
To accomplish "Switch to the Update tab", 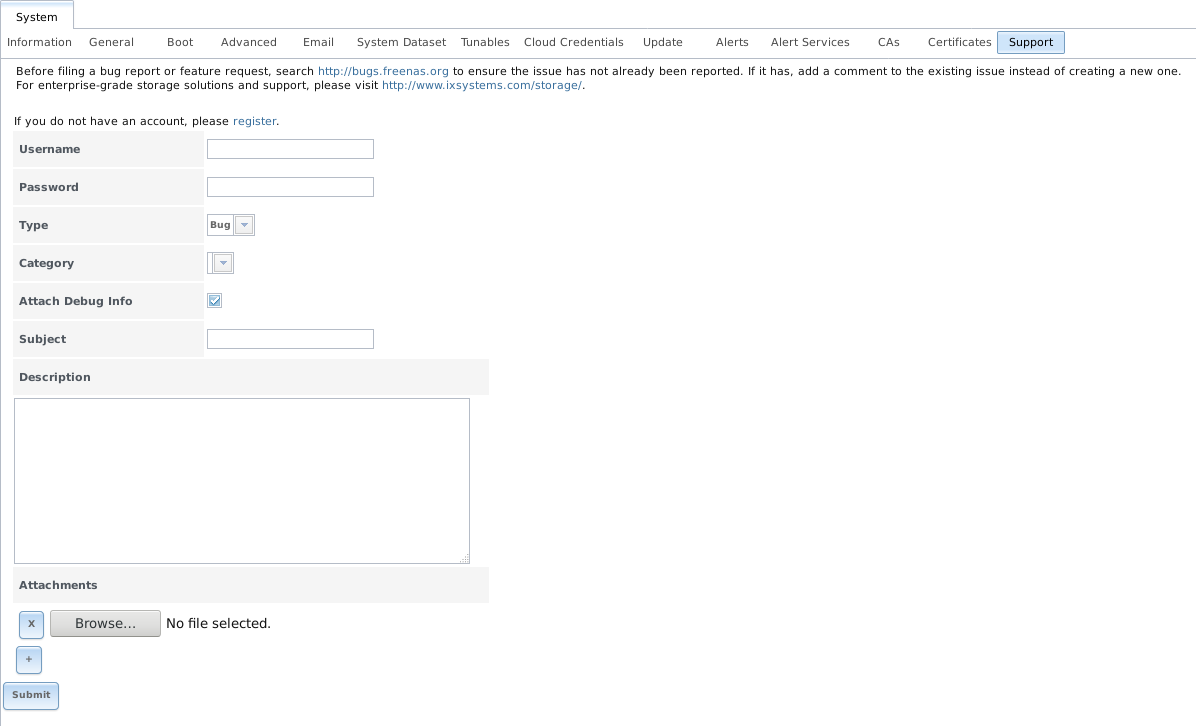I will 662,42.
